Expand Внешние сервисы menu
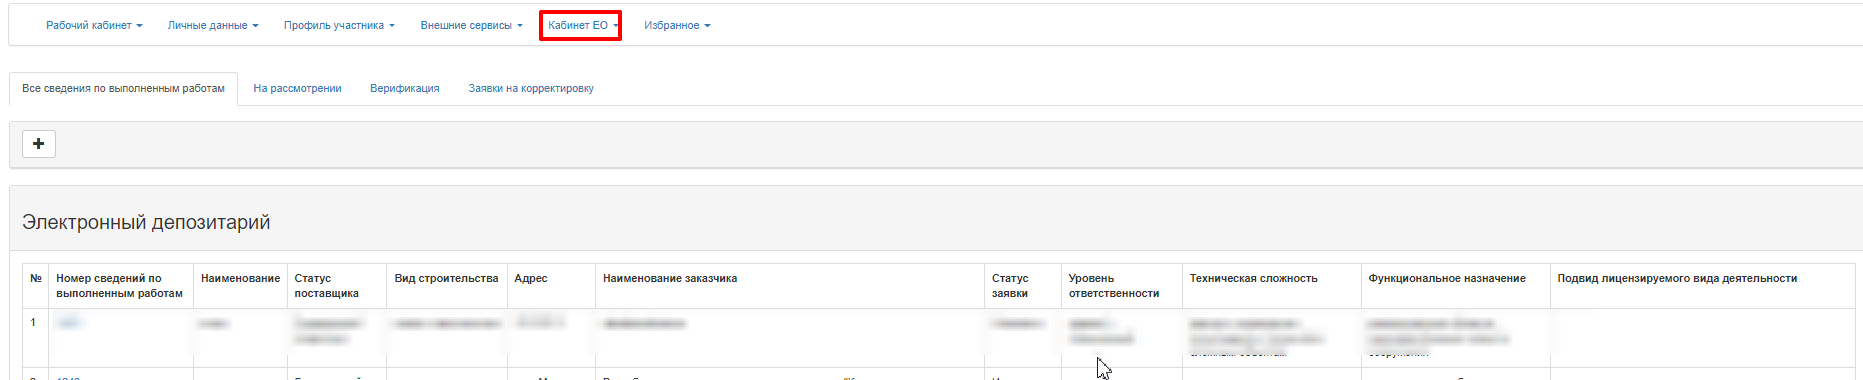 click(x=471, y=26)
